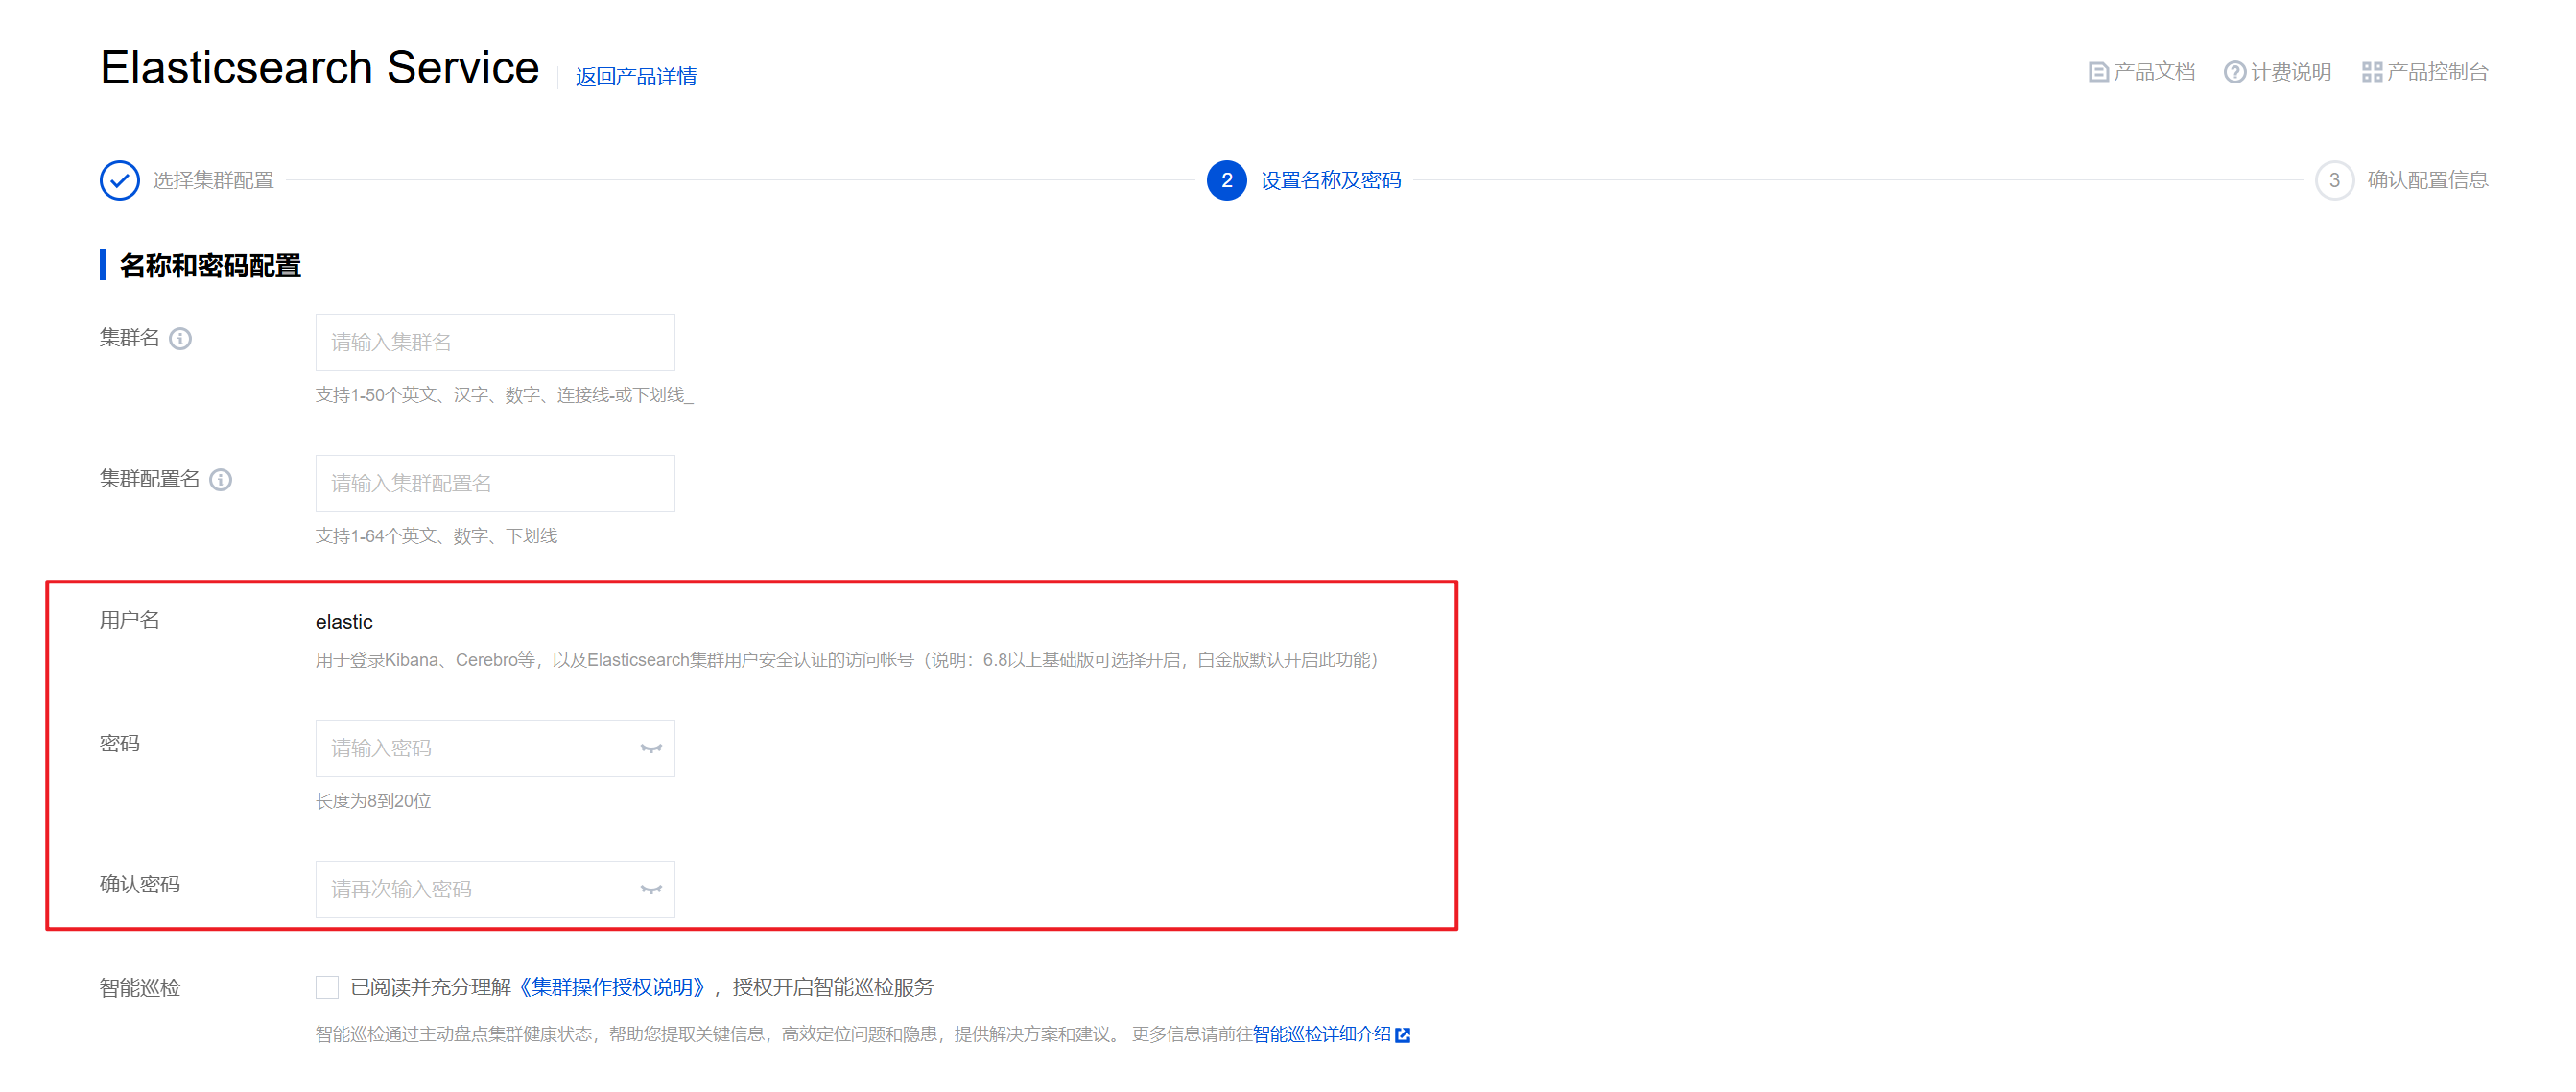Open 产品文档 link in header
The width and height of the screenshot is (2576, 1092).
pos(2153,72)
